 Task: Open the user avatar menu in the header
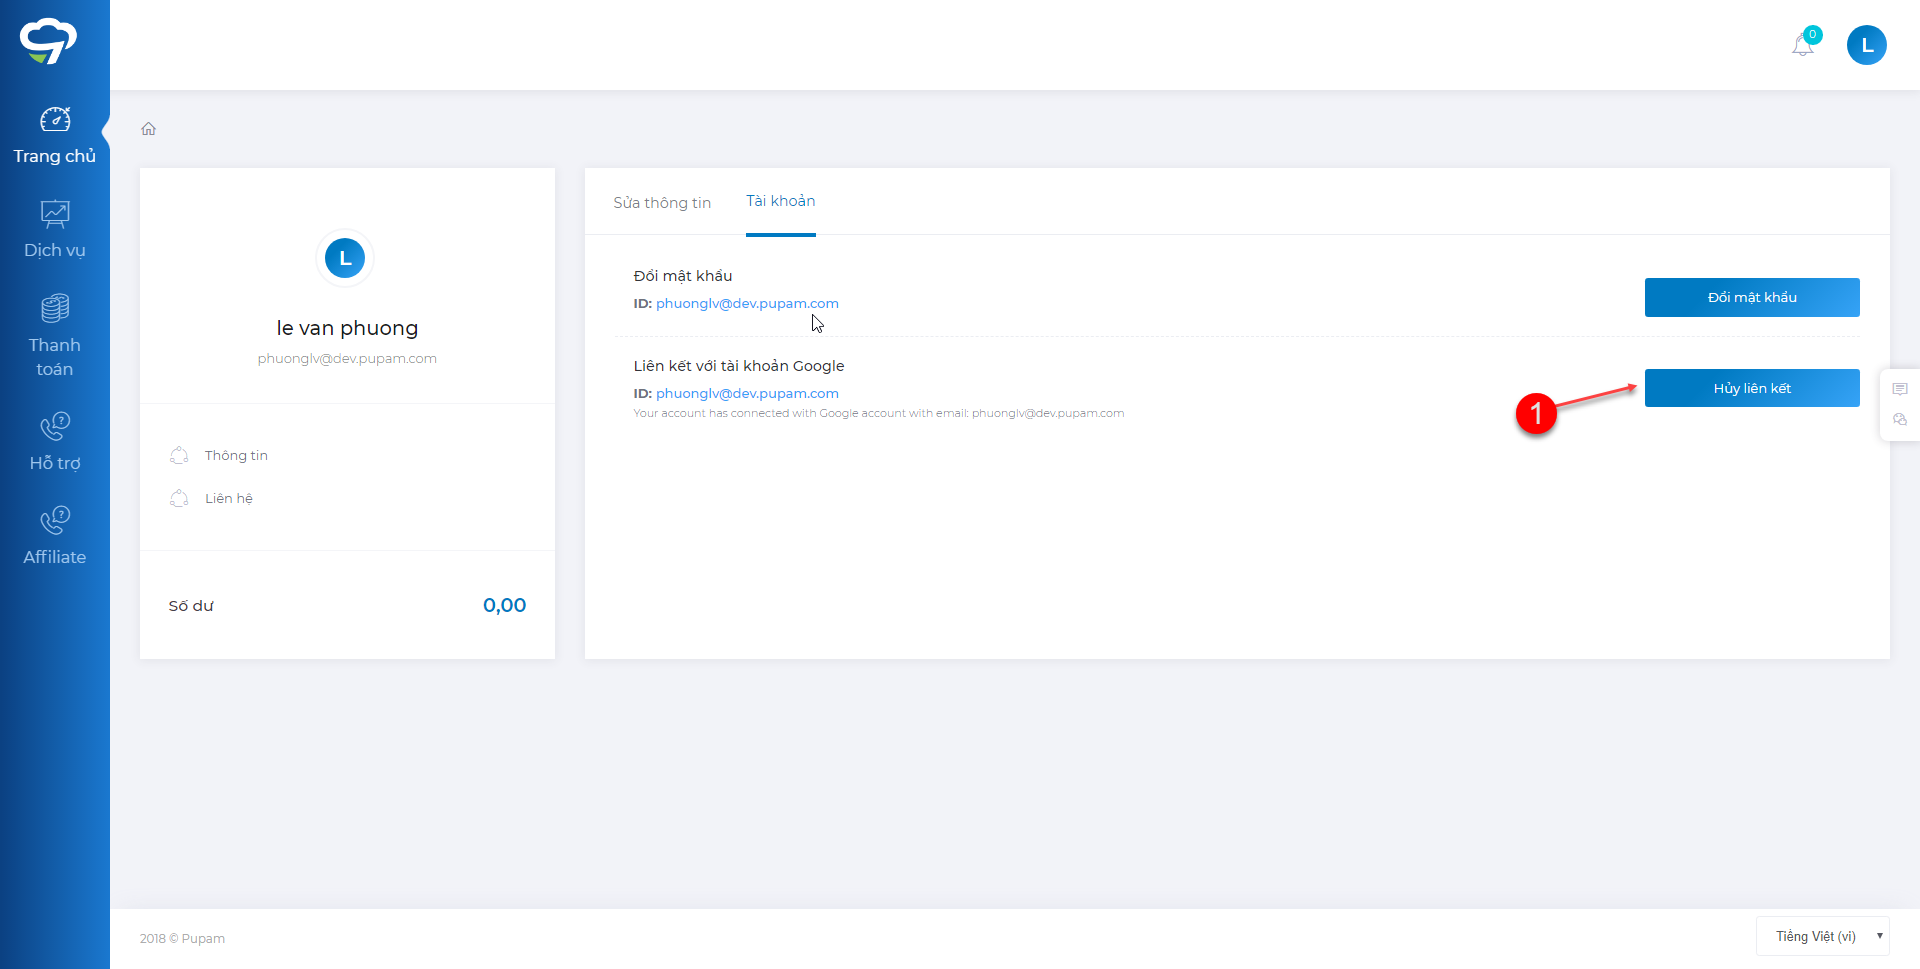(1866, 45)
